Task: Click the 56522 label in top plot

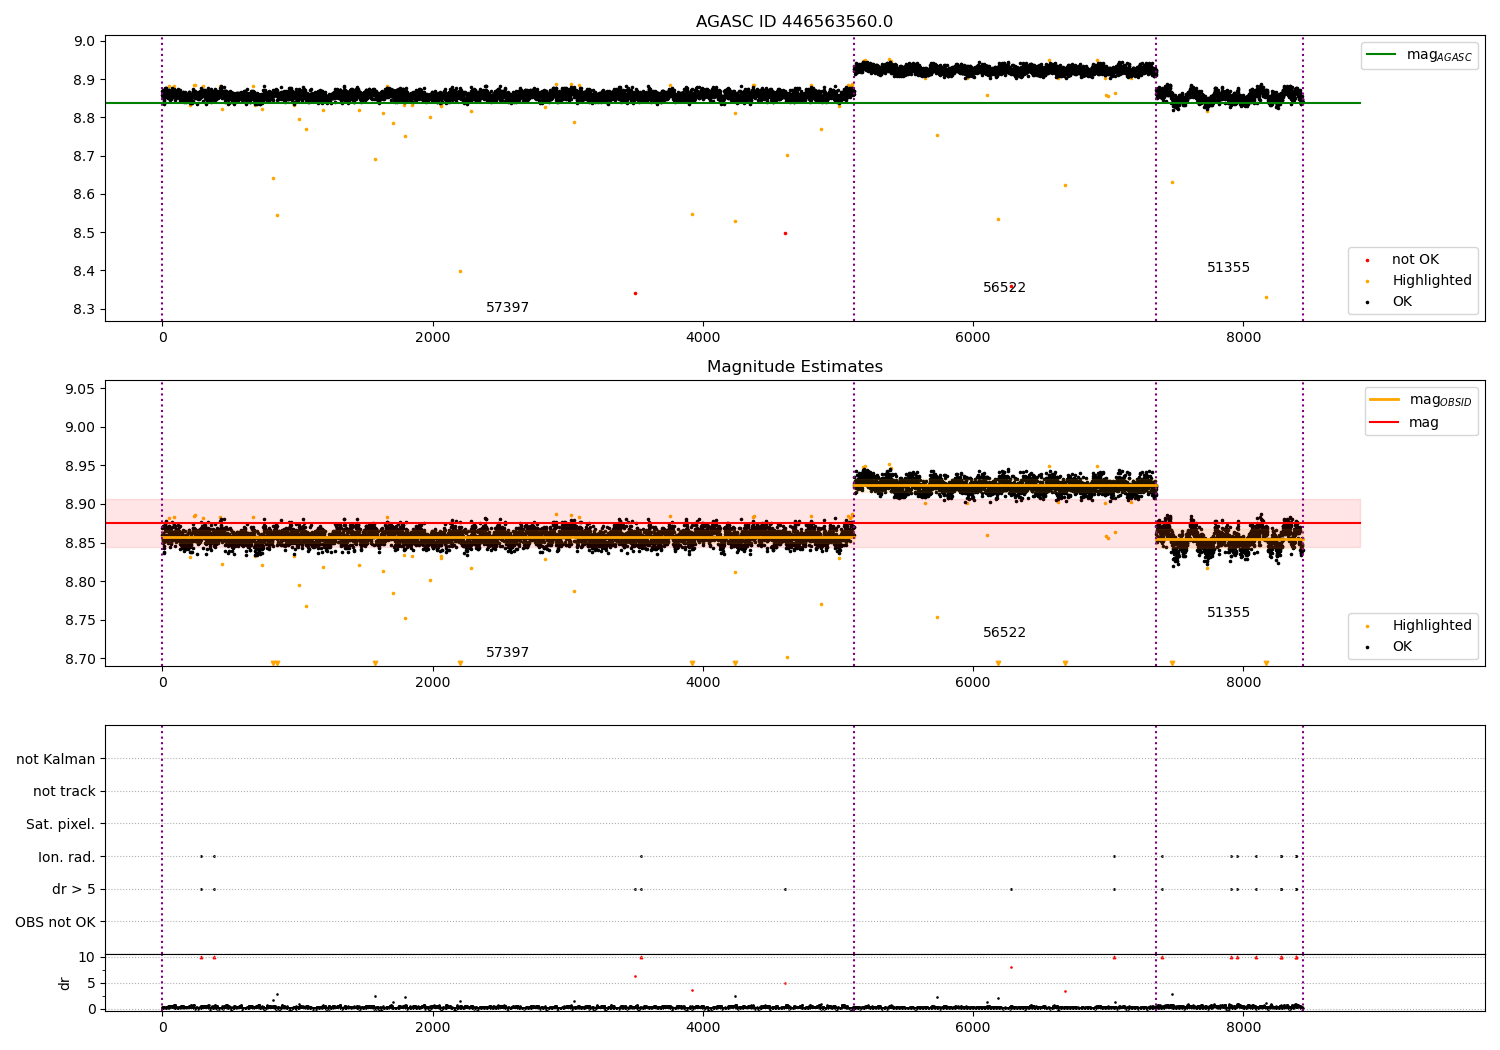Action: 1004,288
